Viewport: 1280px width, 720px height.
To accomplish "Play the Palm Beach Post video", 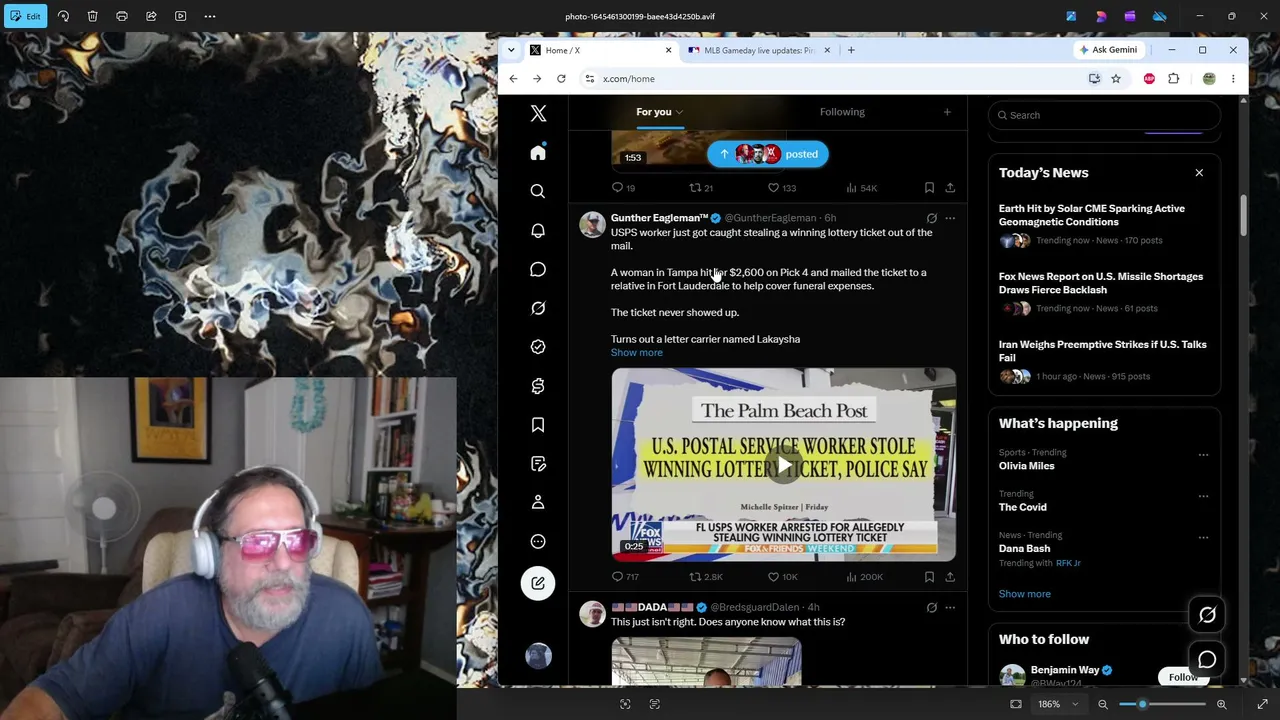I will (784, 465).
